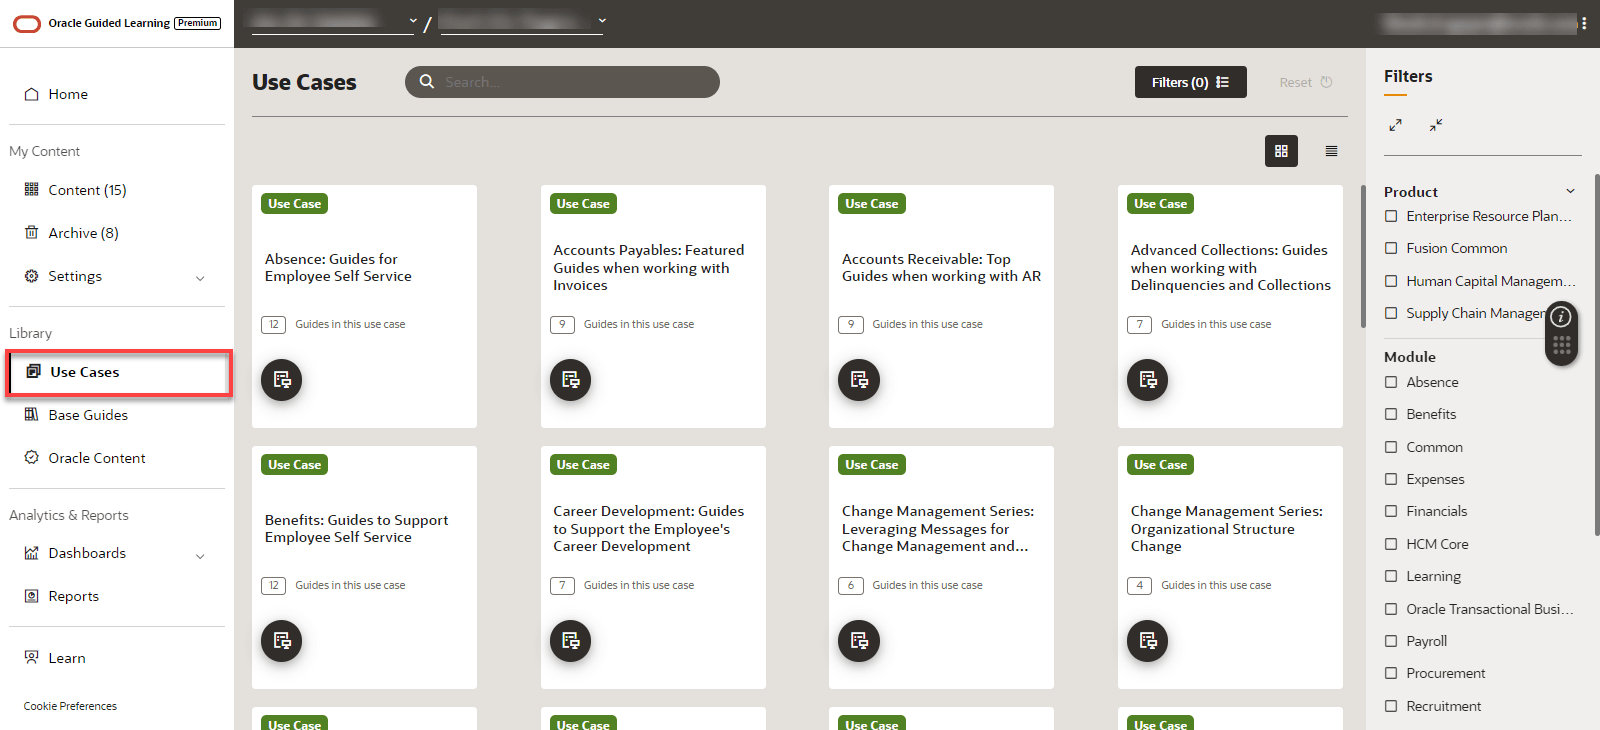Click the Reset filters button

[1306, 82]
